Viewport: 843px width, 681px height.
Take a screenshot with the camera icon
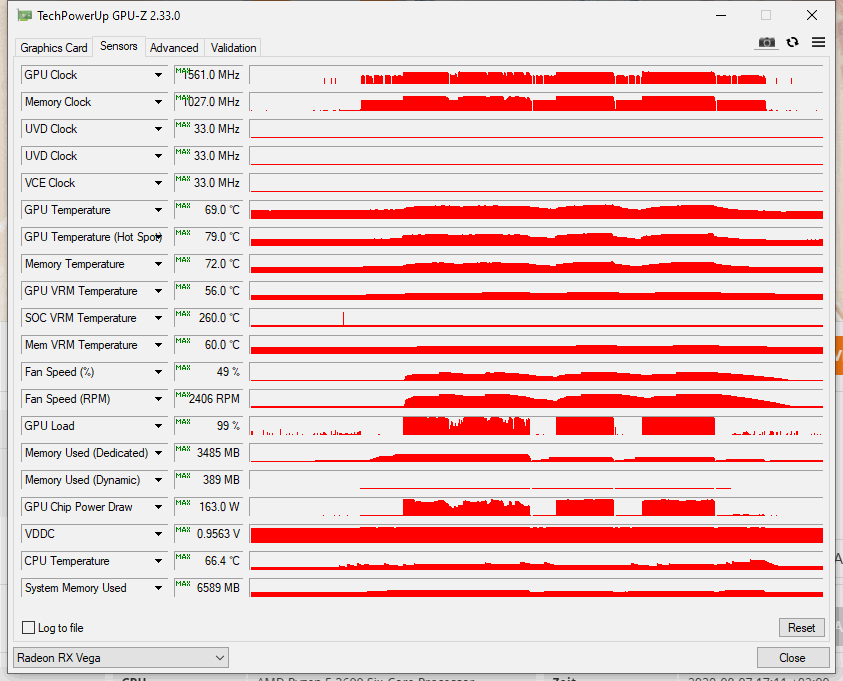(x=767, y=42)
